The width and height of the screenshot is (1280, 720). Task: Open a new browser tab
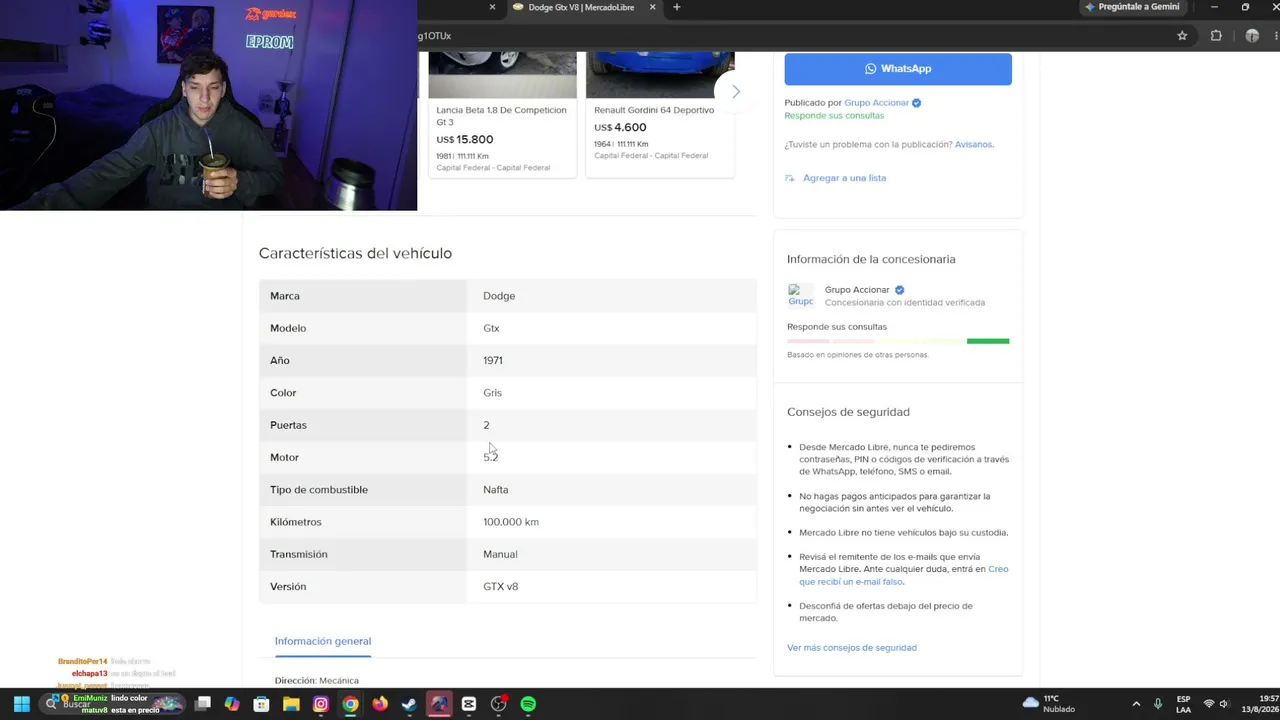coord(677,7)
